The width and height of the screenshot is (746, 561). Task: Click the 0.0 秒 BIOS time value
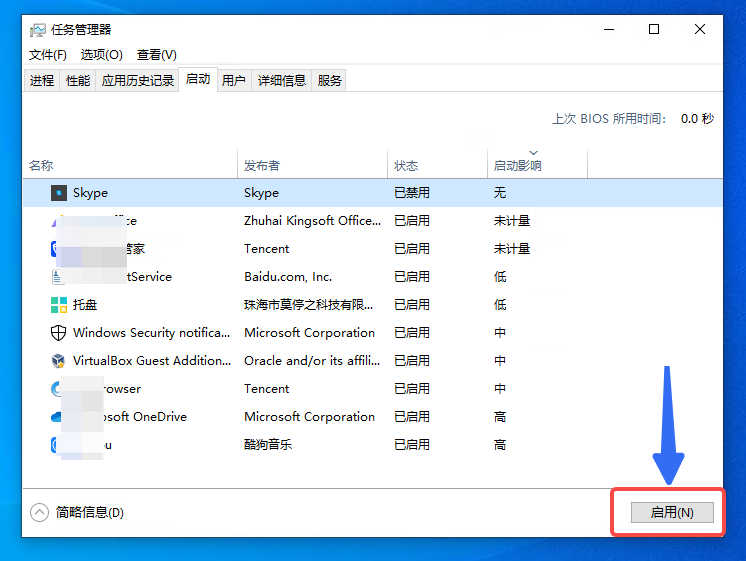point(697,118)
